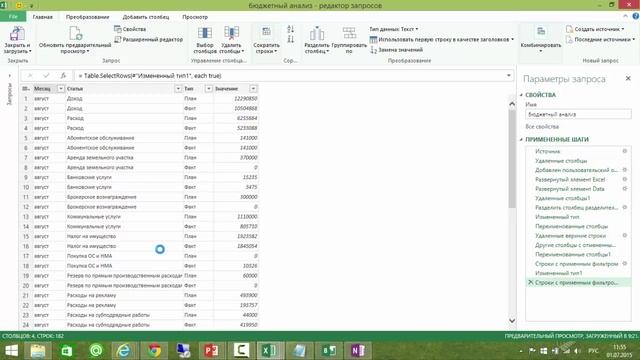Click the scroll down arrow of the table
The width and height of the screenshot is (640, 360).
[512, 320]
